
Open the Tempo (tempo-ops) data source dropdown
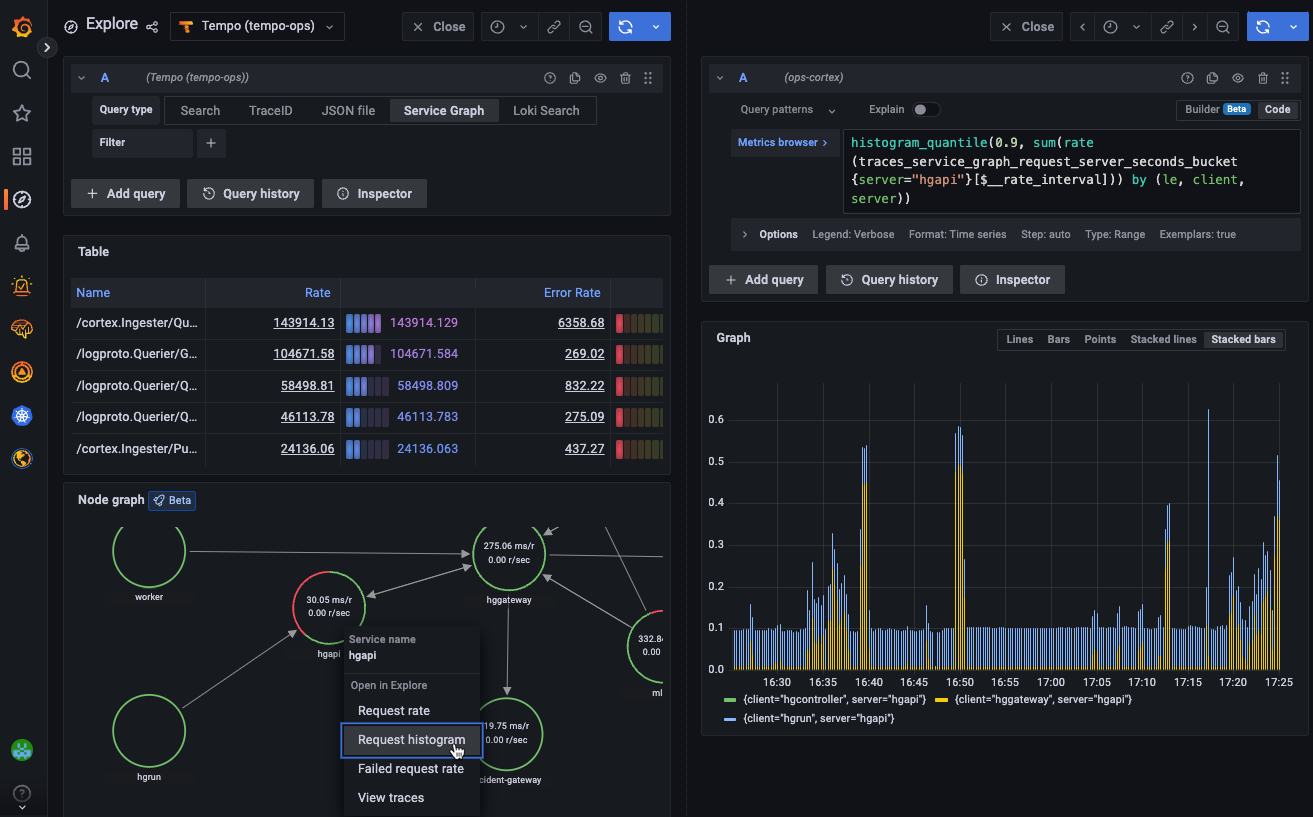257,27
